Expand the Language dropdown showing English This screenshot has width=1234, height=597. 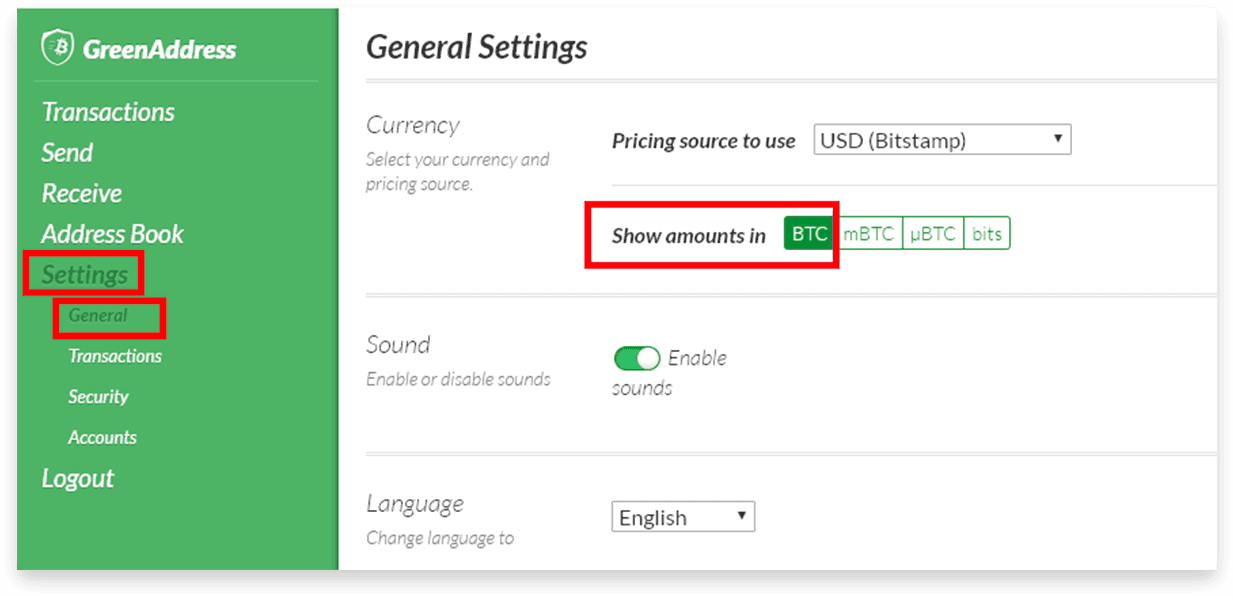(683, 517)
